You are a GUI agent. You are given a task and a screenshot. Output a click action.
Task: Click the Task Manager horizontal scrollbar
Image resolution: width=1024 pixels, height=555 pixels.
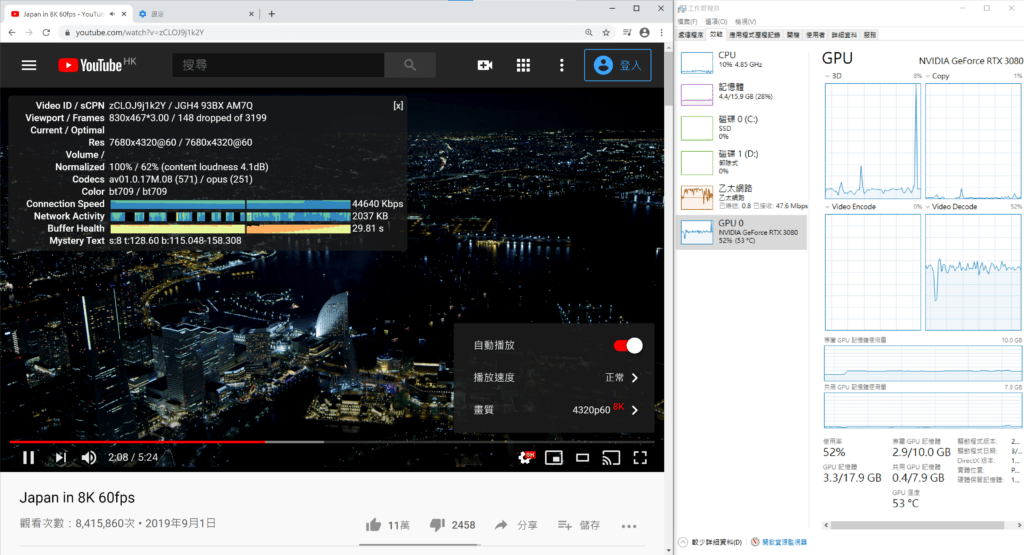[917, 525]
